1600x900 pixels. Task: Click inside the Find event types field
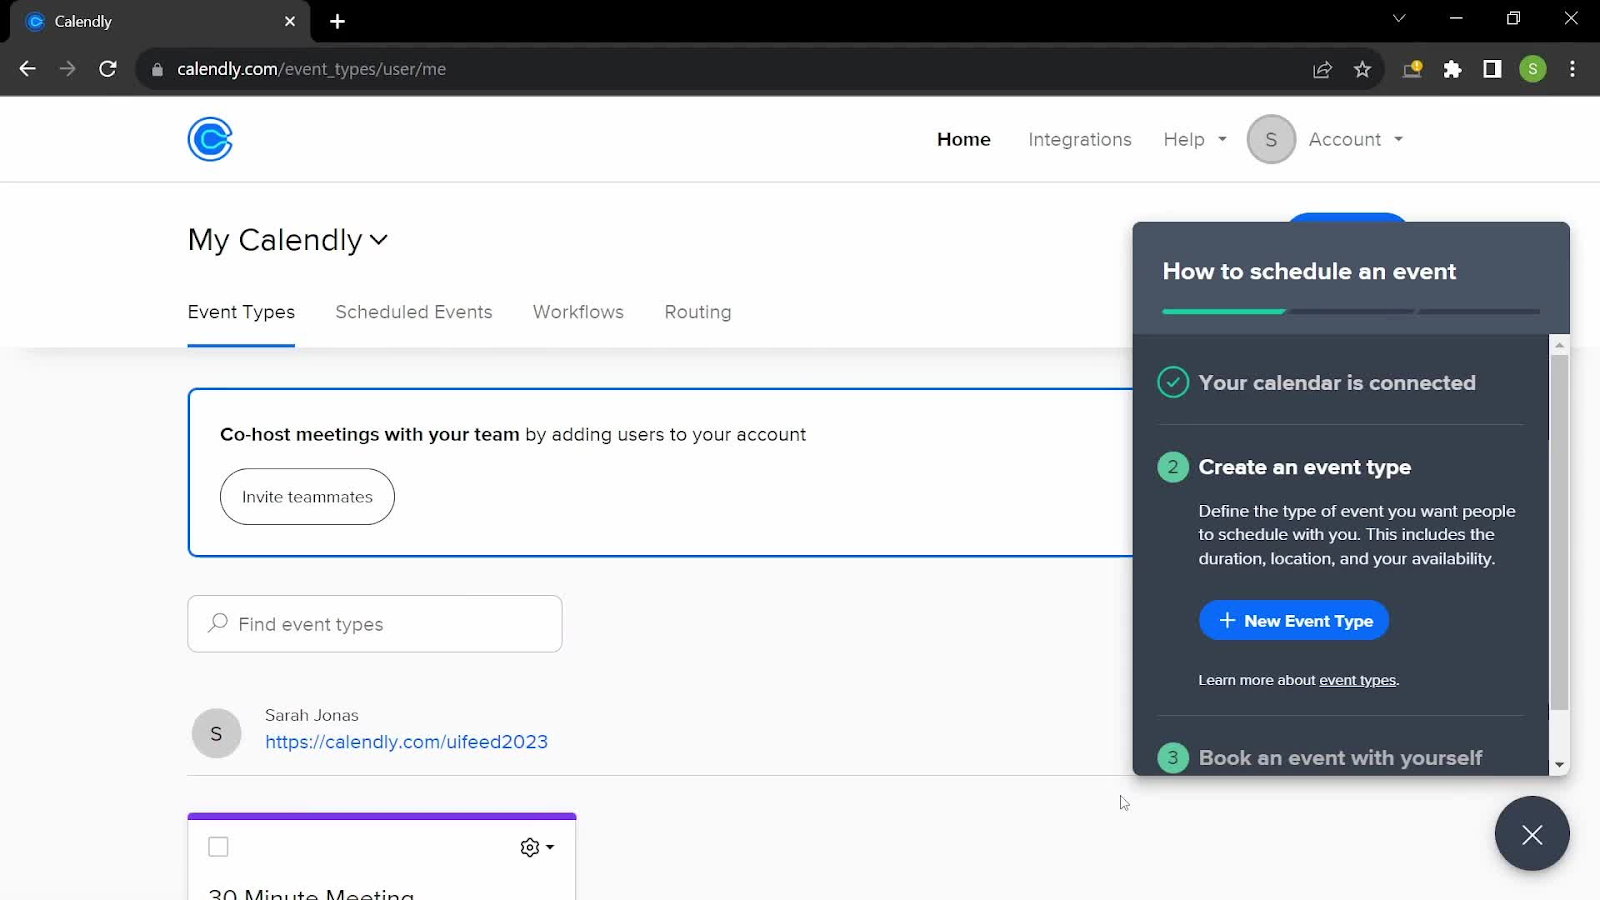pyautogui.click(x=375, y=623)
